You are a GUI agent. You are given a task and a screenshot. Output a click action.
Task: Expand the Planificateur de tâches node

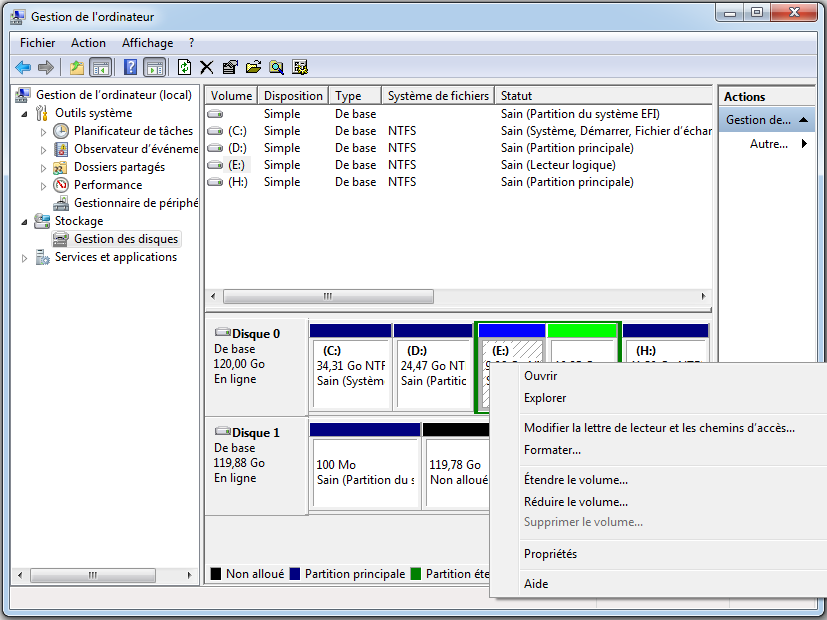[x=43, y=131]
